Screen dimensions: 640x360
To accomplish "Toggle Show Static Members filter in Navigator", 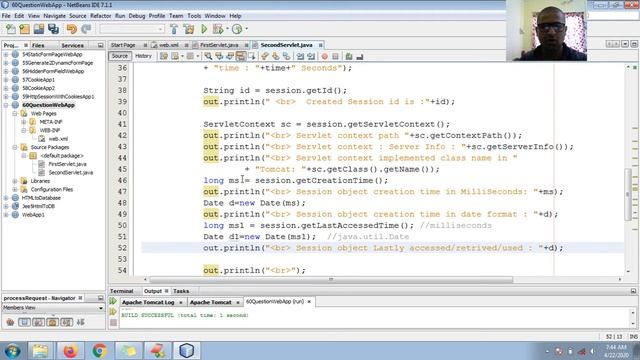I will coord(39,322).
